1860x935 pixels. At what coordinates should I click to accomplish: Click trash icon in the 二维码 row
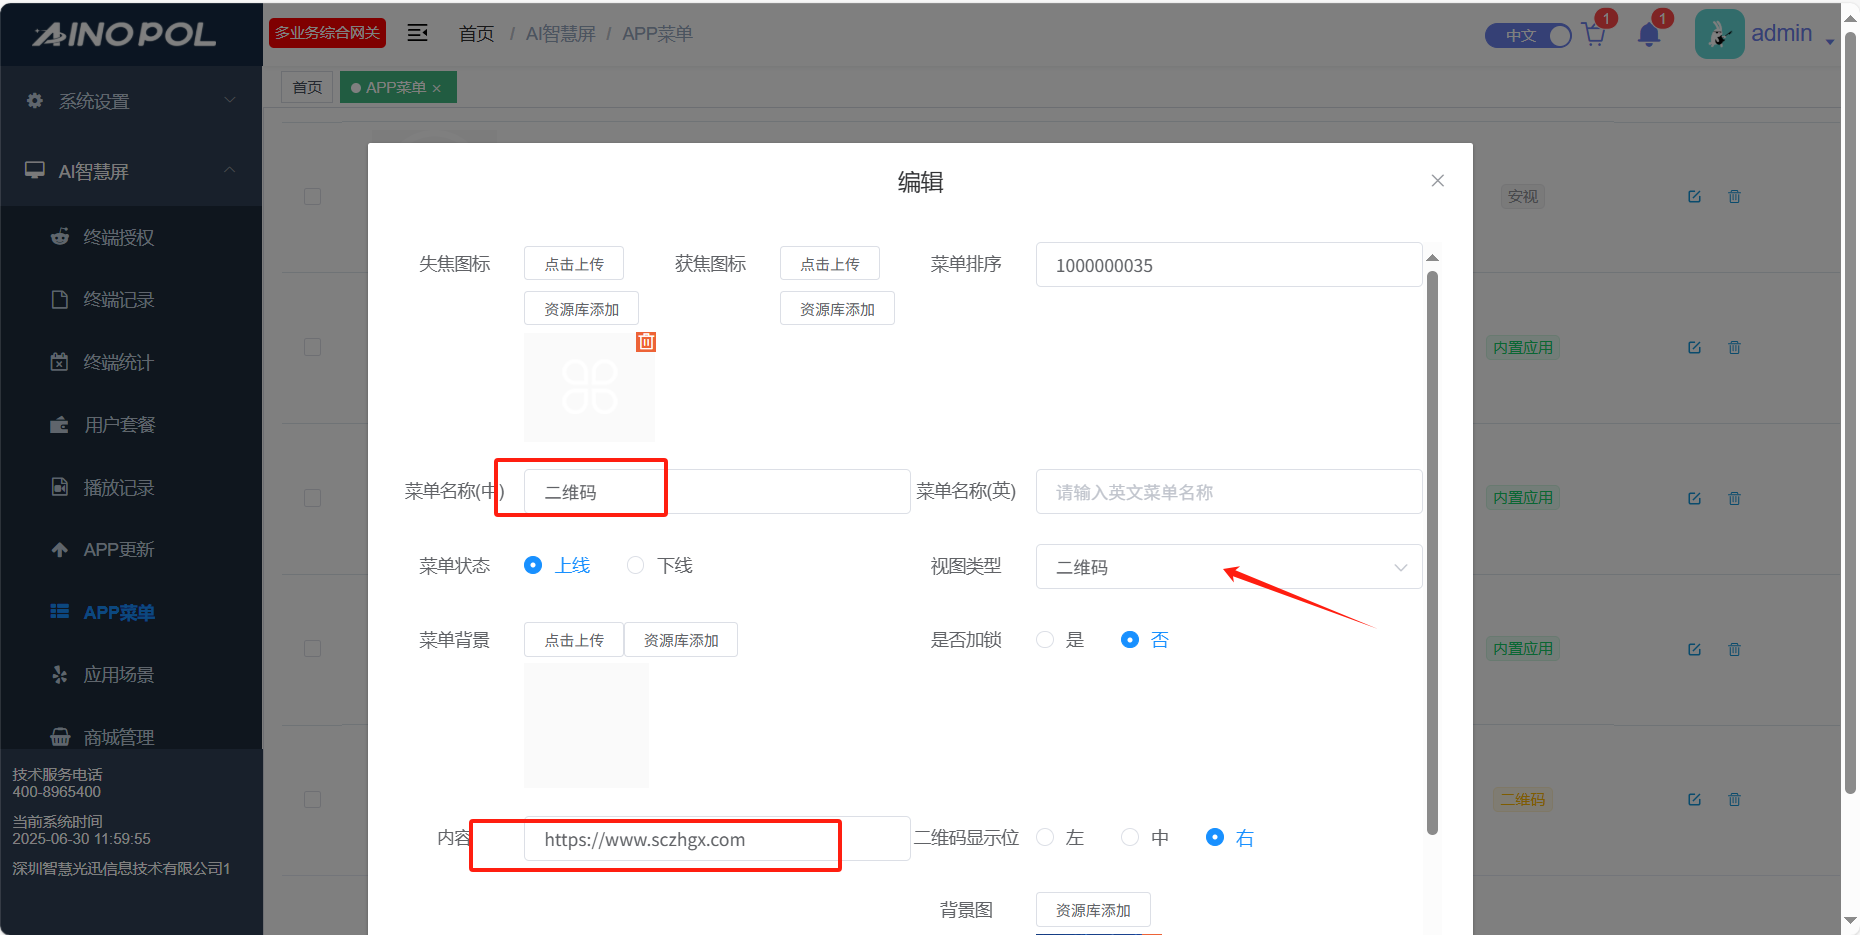coord(1734,800)
